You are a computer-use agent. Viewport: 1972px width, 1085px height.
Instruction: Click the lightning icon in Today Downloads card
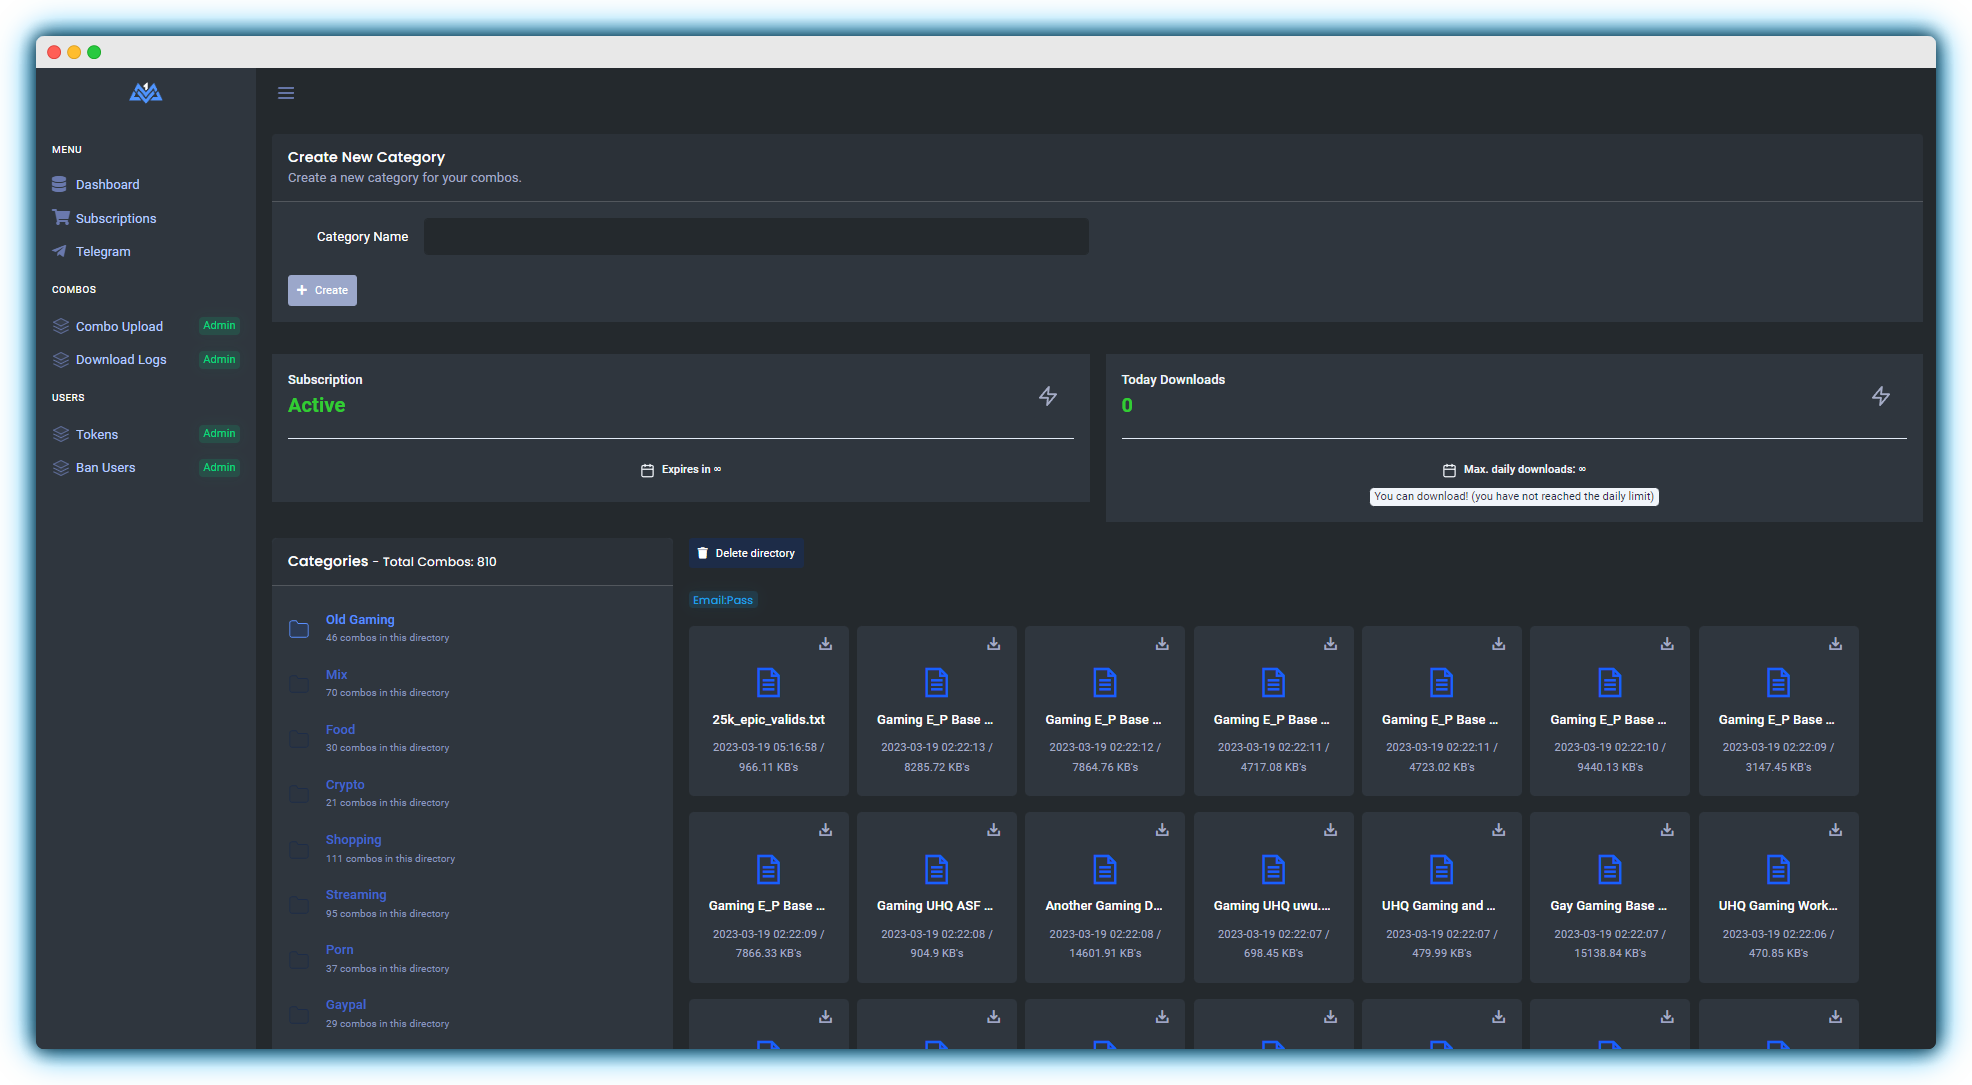pos(1880,396)
